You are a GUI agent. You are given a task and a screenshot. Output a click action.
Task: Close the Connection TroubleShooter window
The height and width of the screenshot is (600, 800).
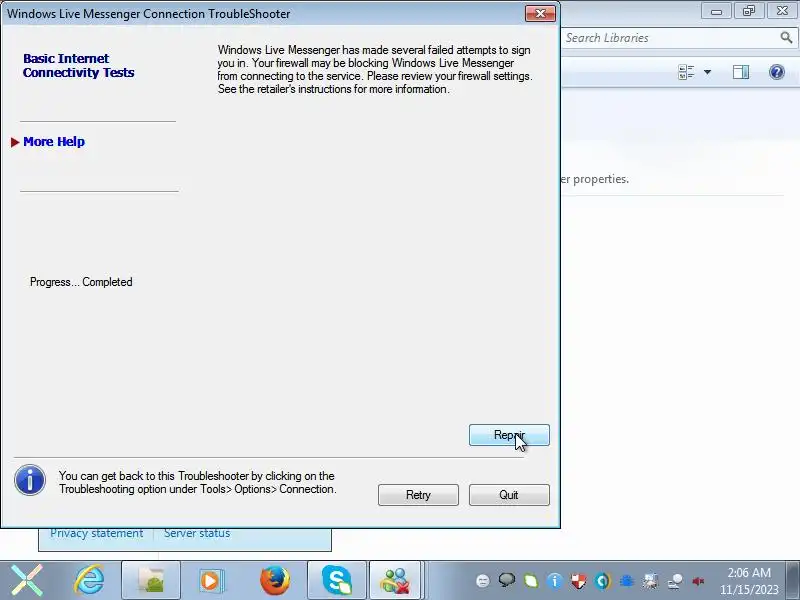tap(540, 13)
